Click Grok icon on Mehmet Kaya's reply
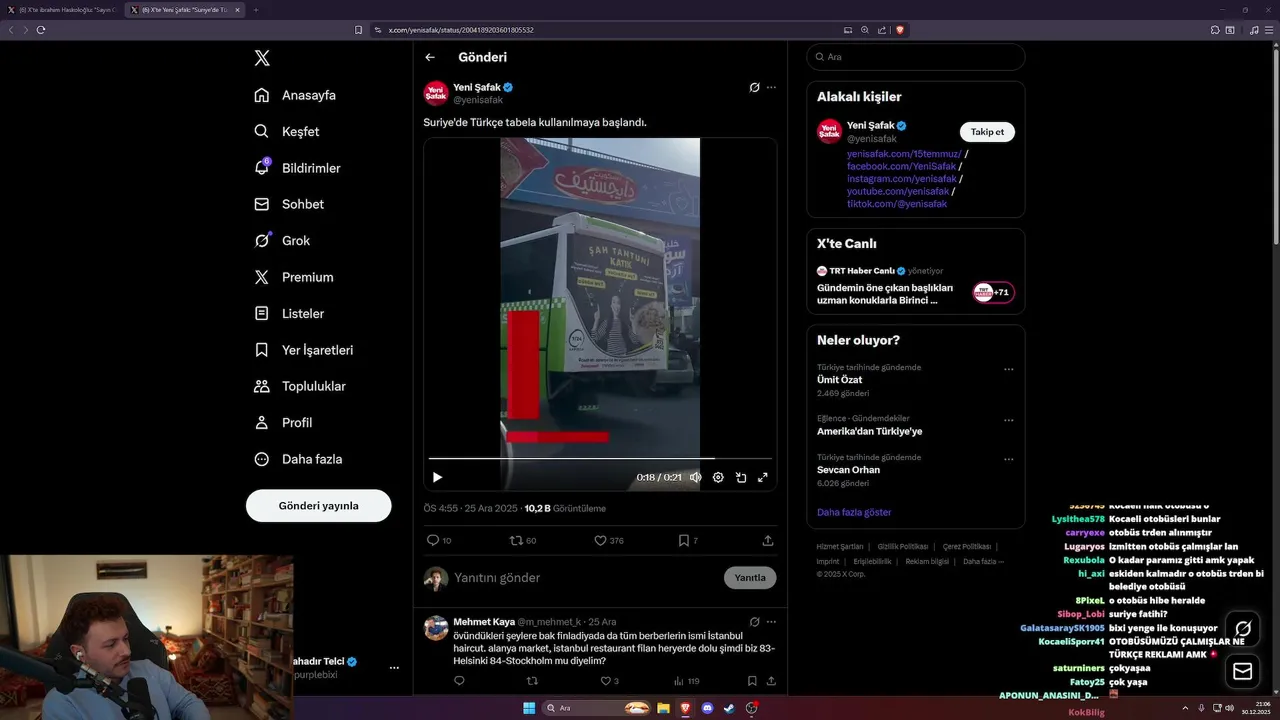 755,622
